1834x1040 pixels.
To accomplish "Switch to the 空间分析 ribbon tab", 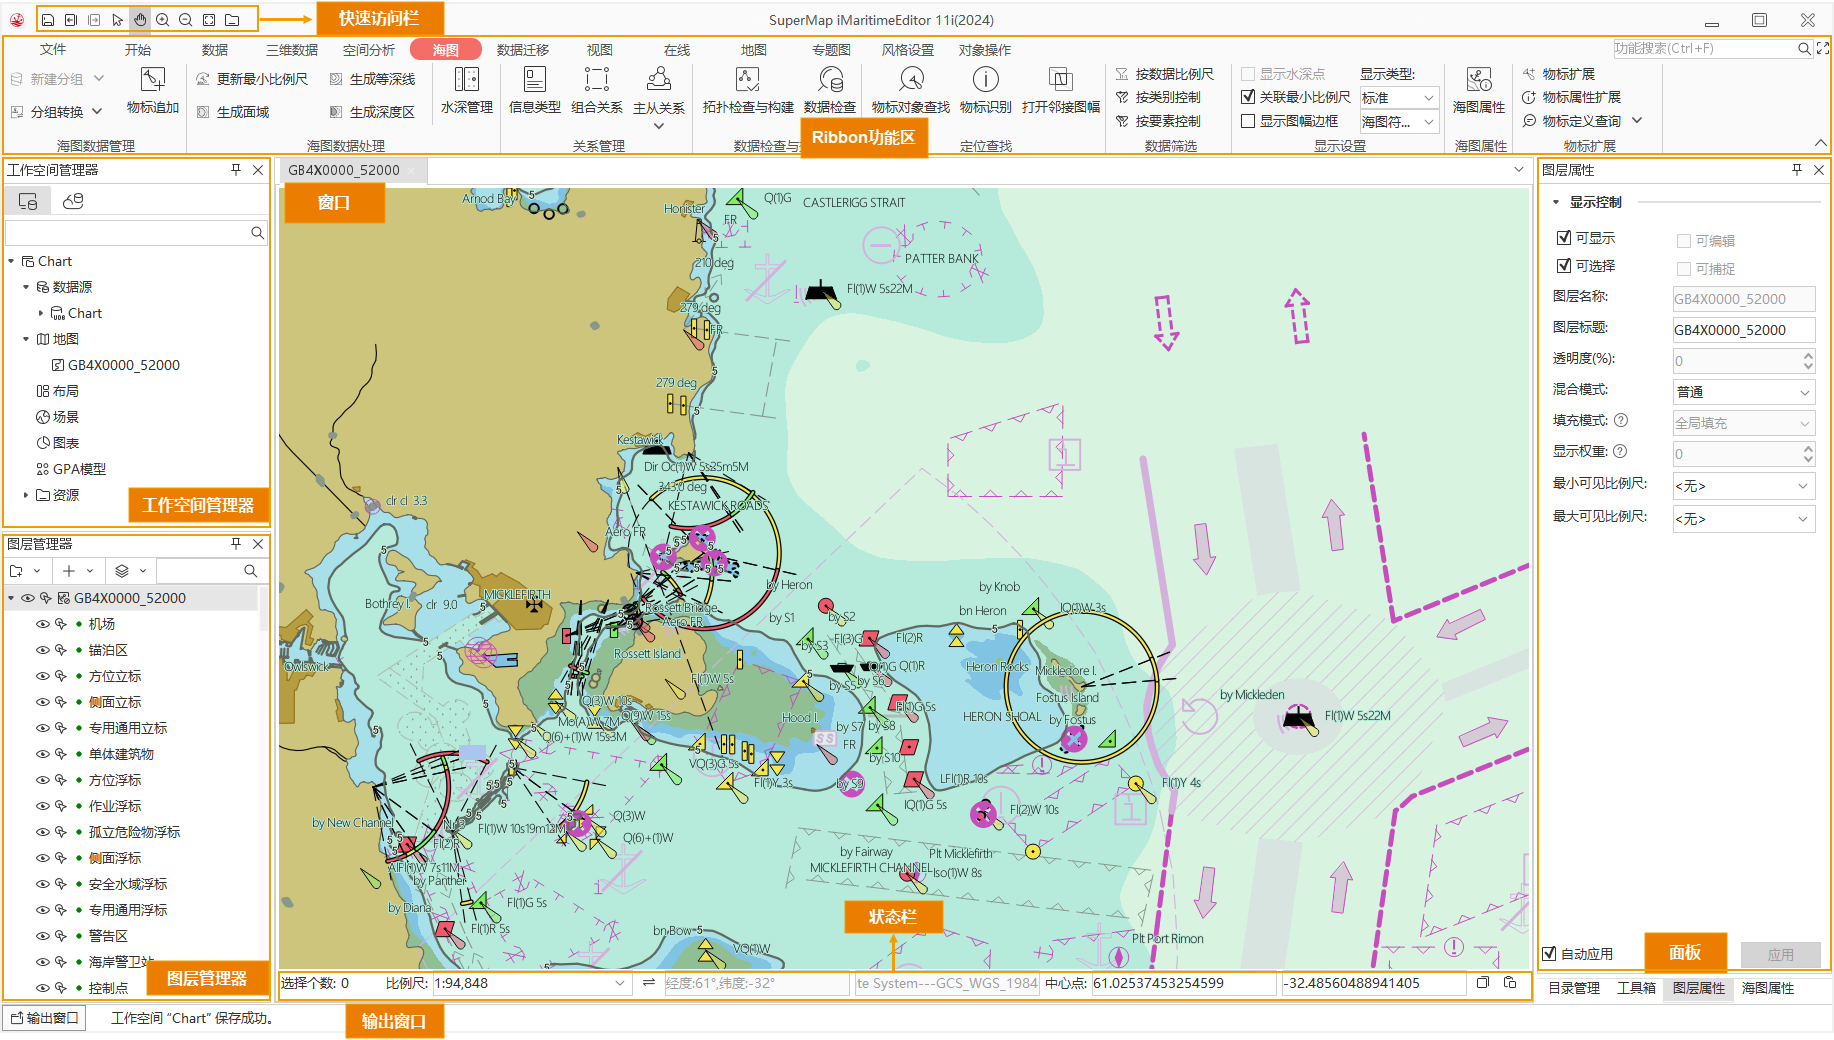I will (368, 50).
